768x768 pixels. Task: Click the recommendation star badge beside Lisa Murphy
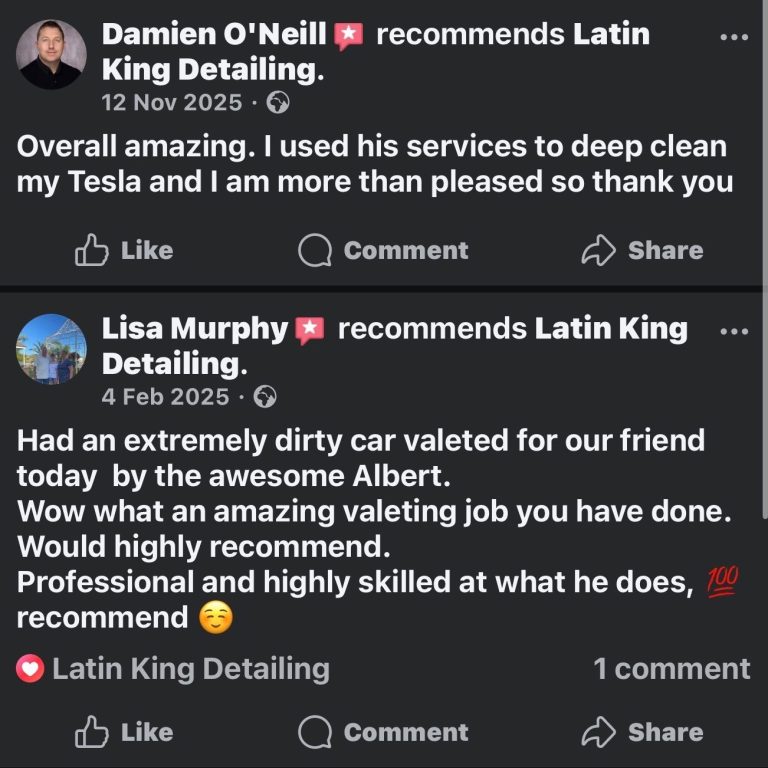point(310,330)
